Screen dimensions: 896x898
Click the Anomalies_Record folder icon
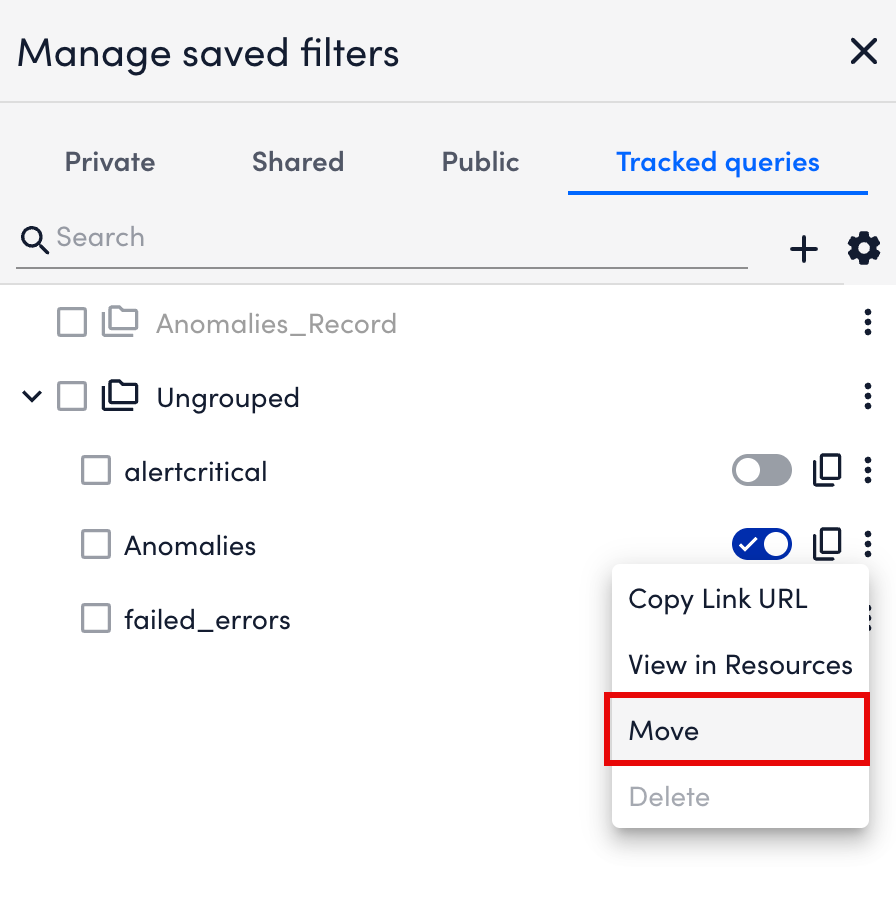point(120,322)
